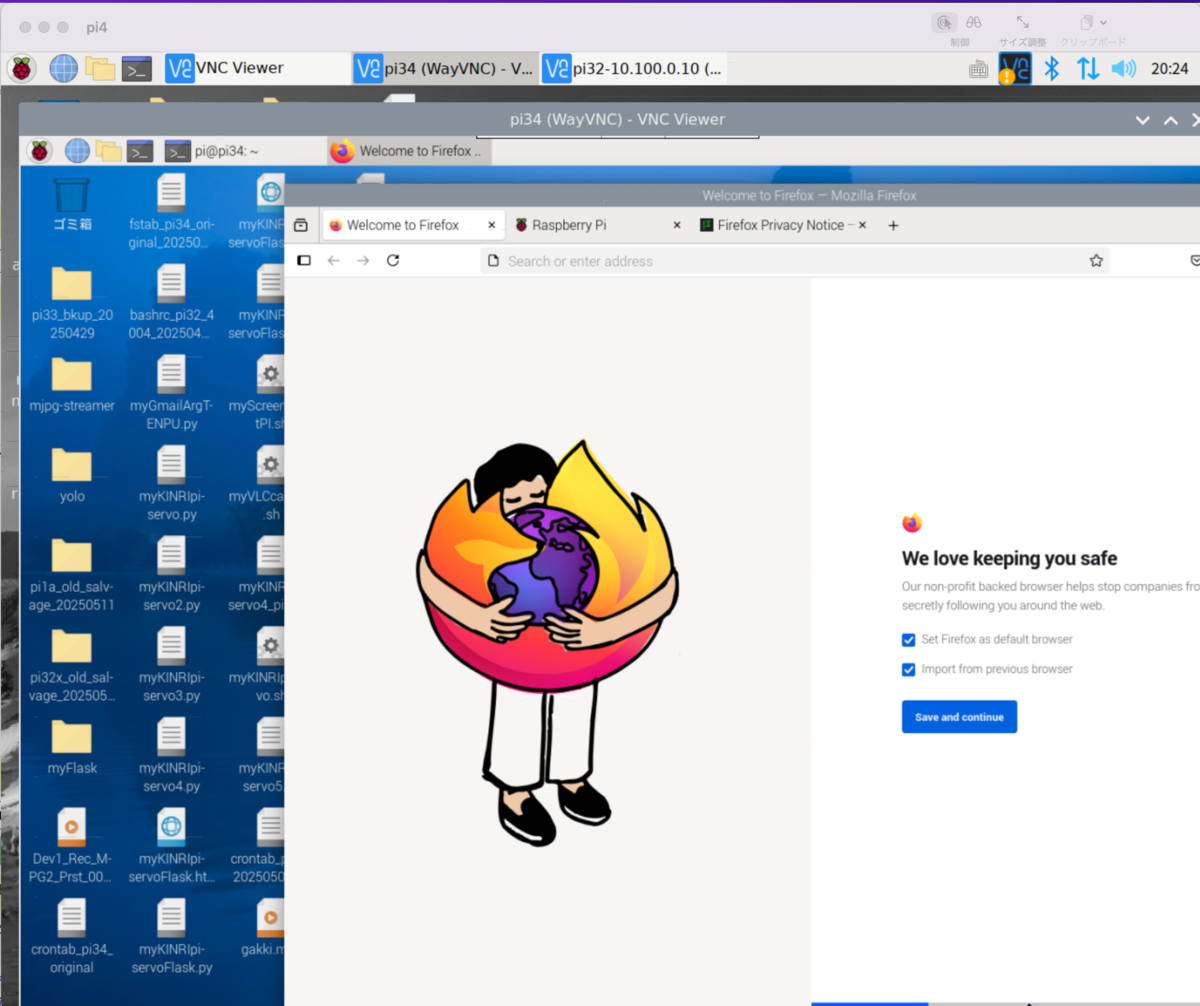The width and height of the screenshot is (1200, 1006).
Task: Select myKINRIpi-servo3.py file
Action: tap(171, 665)
